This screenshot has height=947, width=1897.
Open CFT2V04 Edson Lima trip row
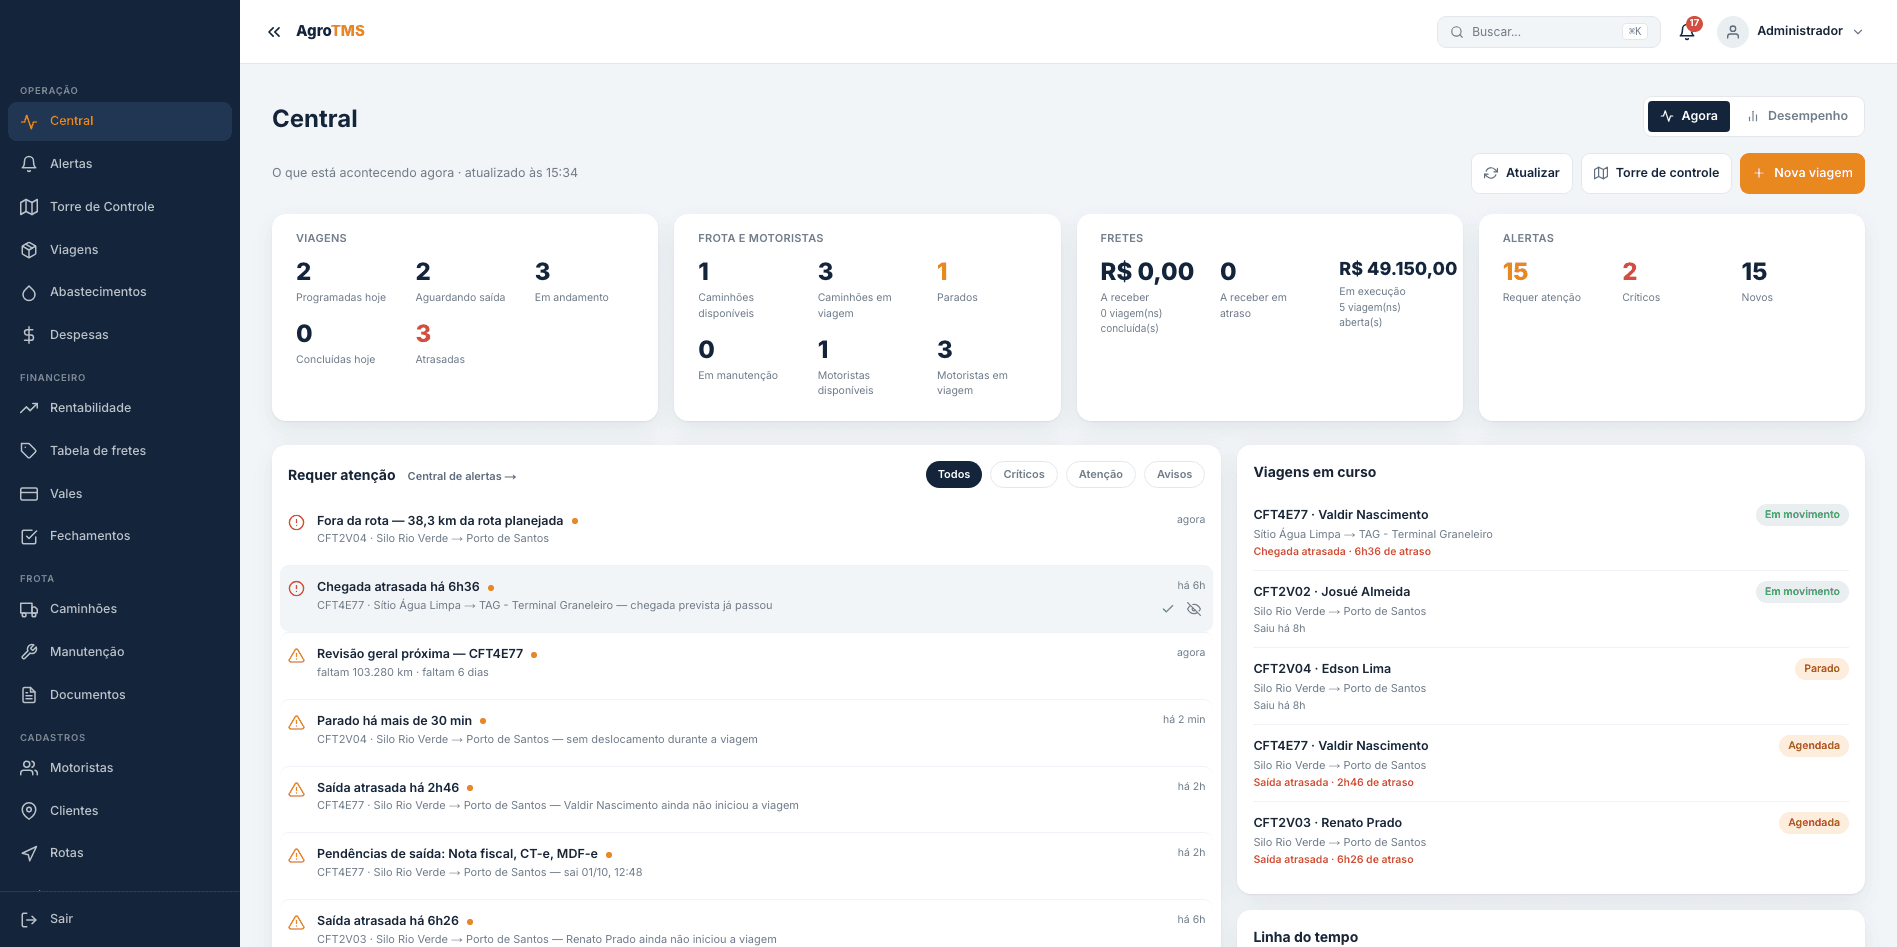click(x=1550, y=686)
